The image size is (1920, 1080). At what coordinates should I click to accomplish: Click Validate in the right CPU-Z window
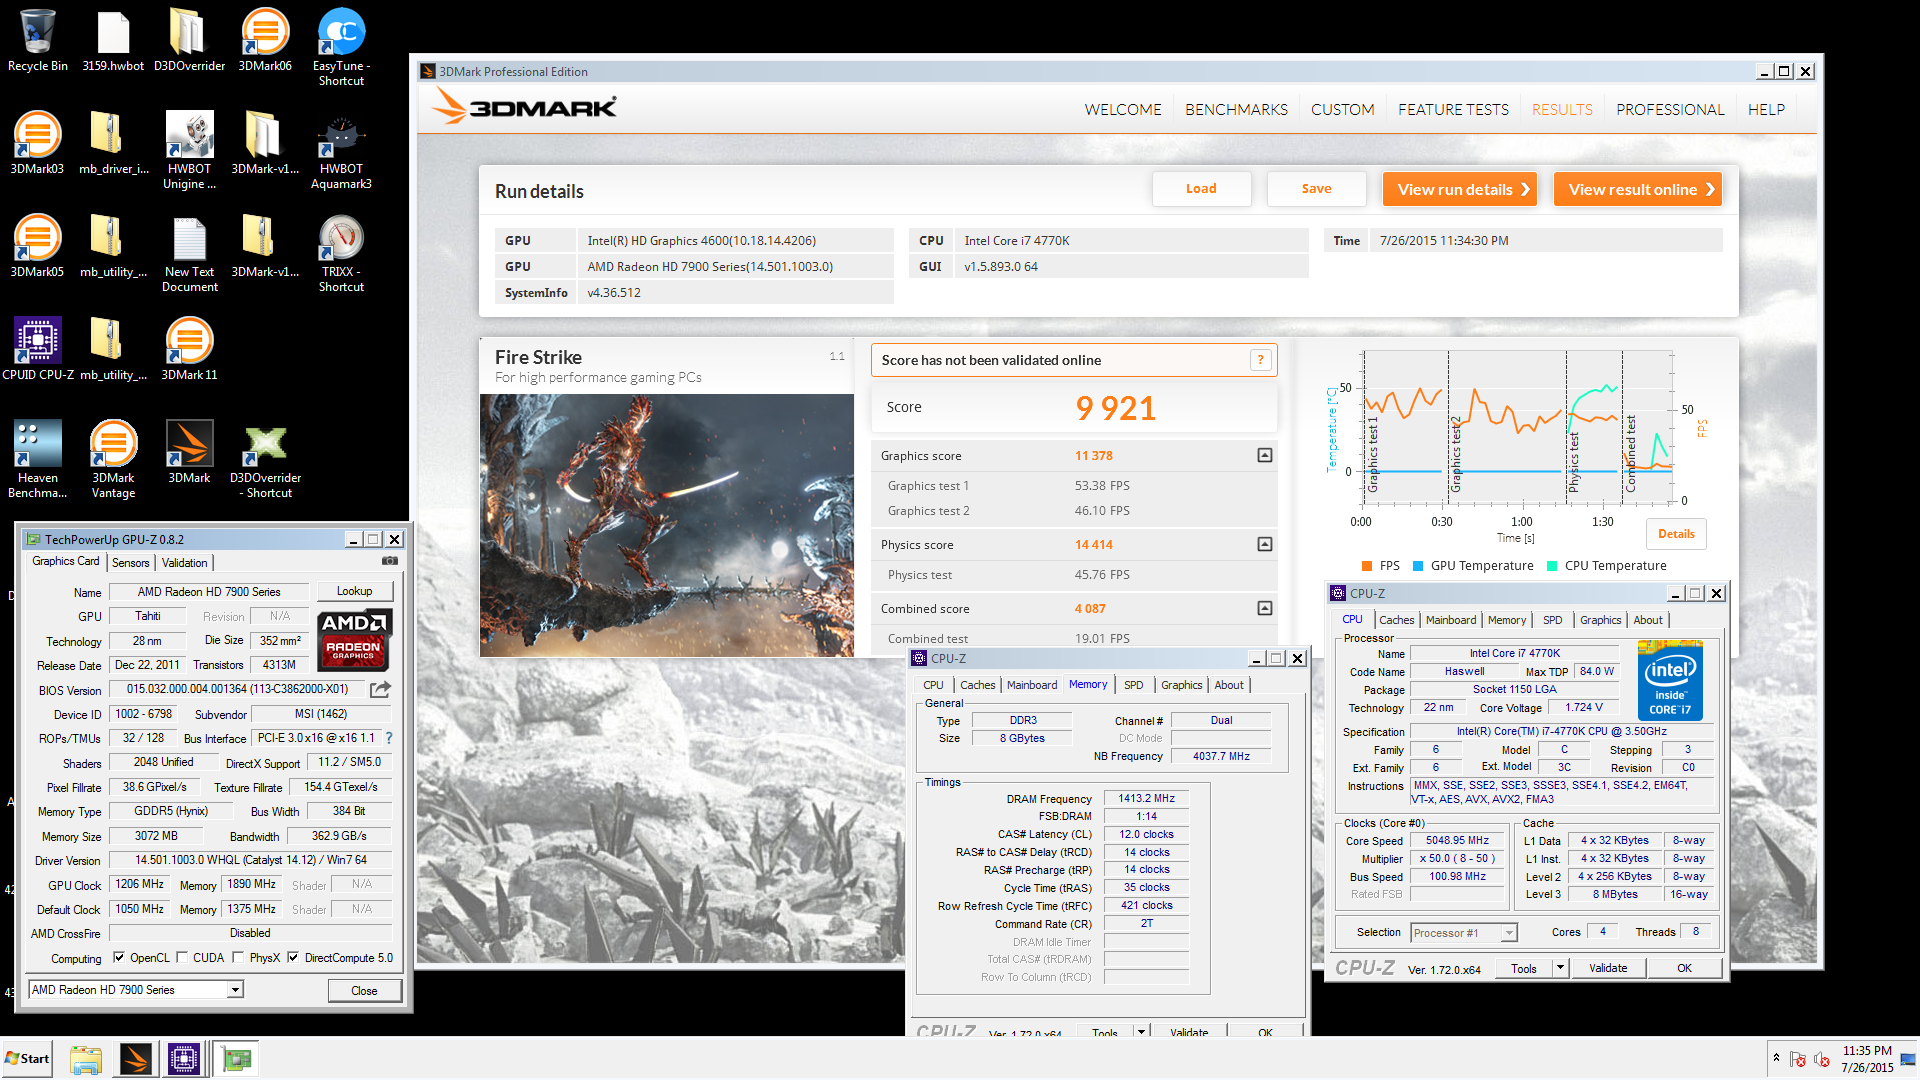(1608, 968)
